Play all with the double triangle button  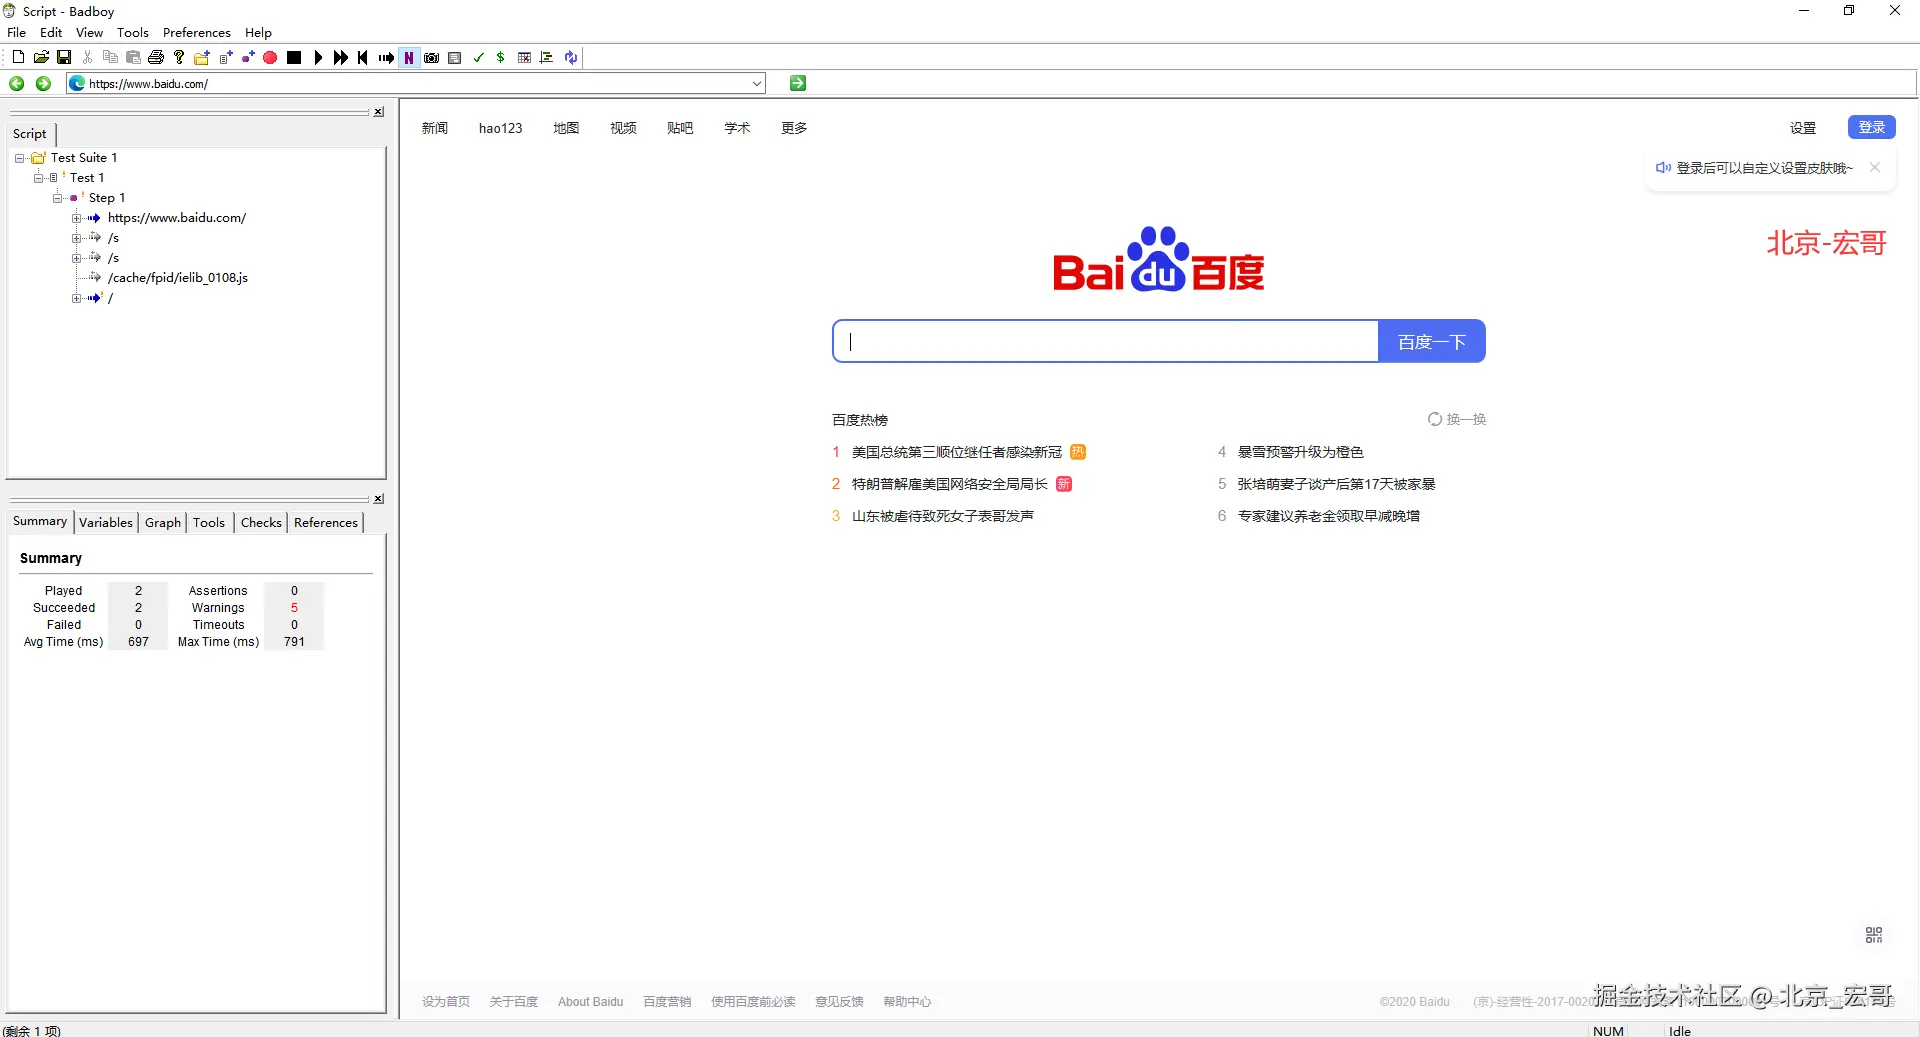(x=341, y=58)
